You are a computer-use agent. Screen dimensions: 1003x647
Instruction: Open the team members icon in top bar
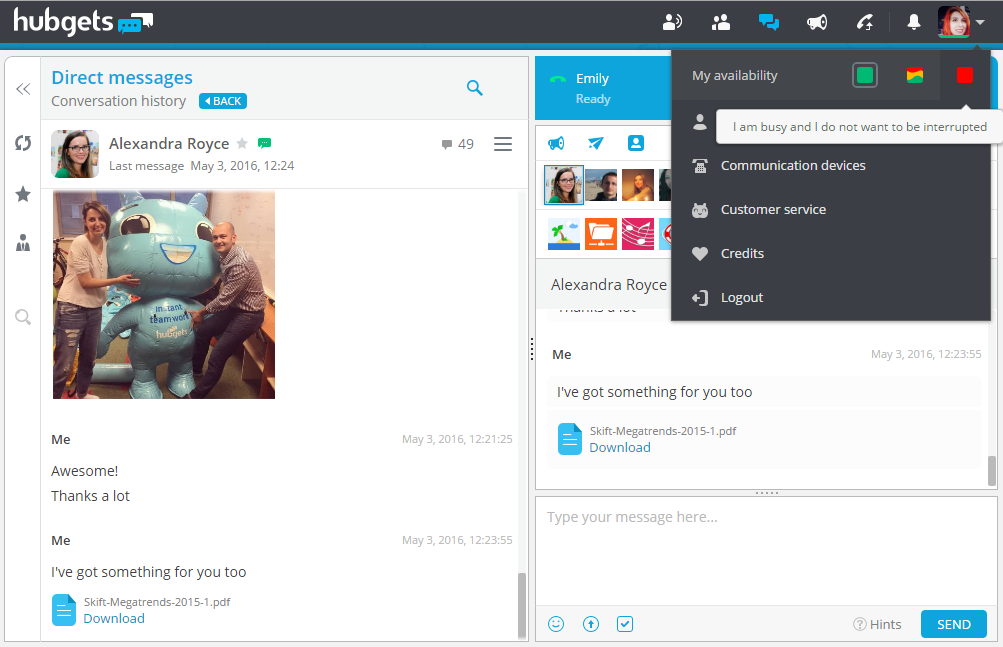tap(721, 22)
